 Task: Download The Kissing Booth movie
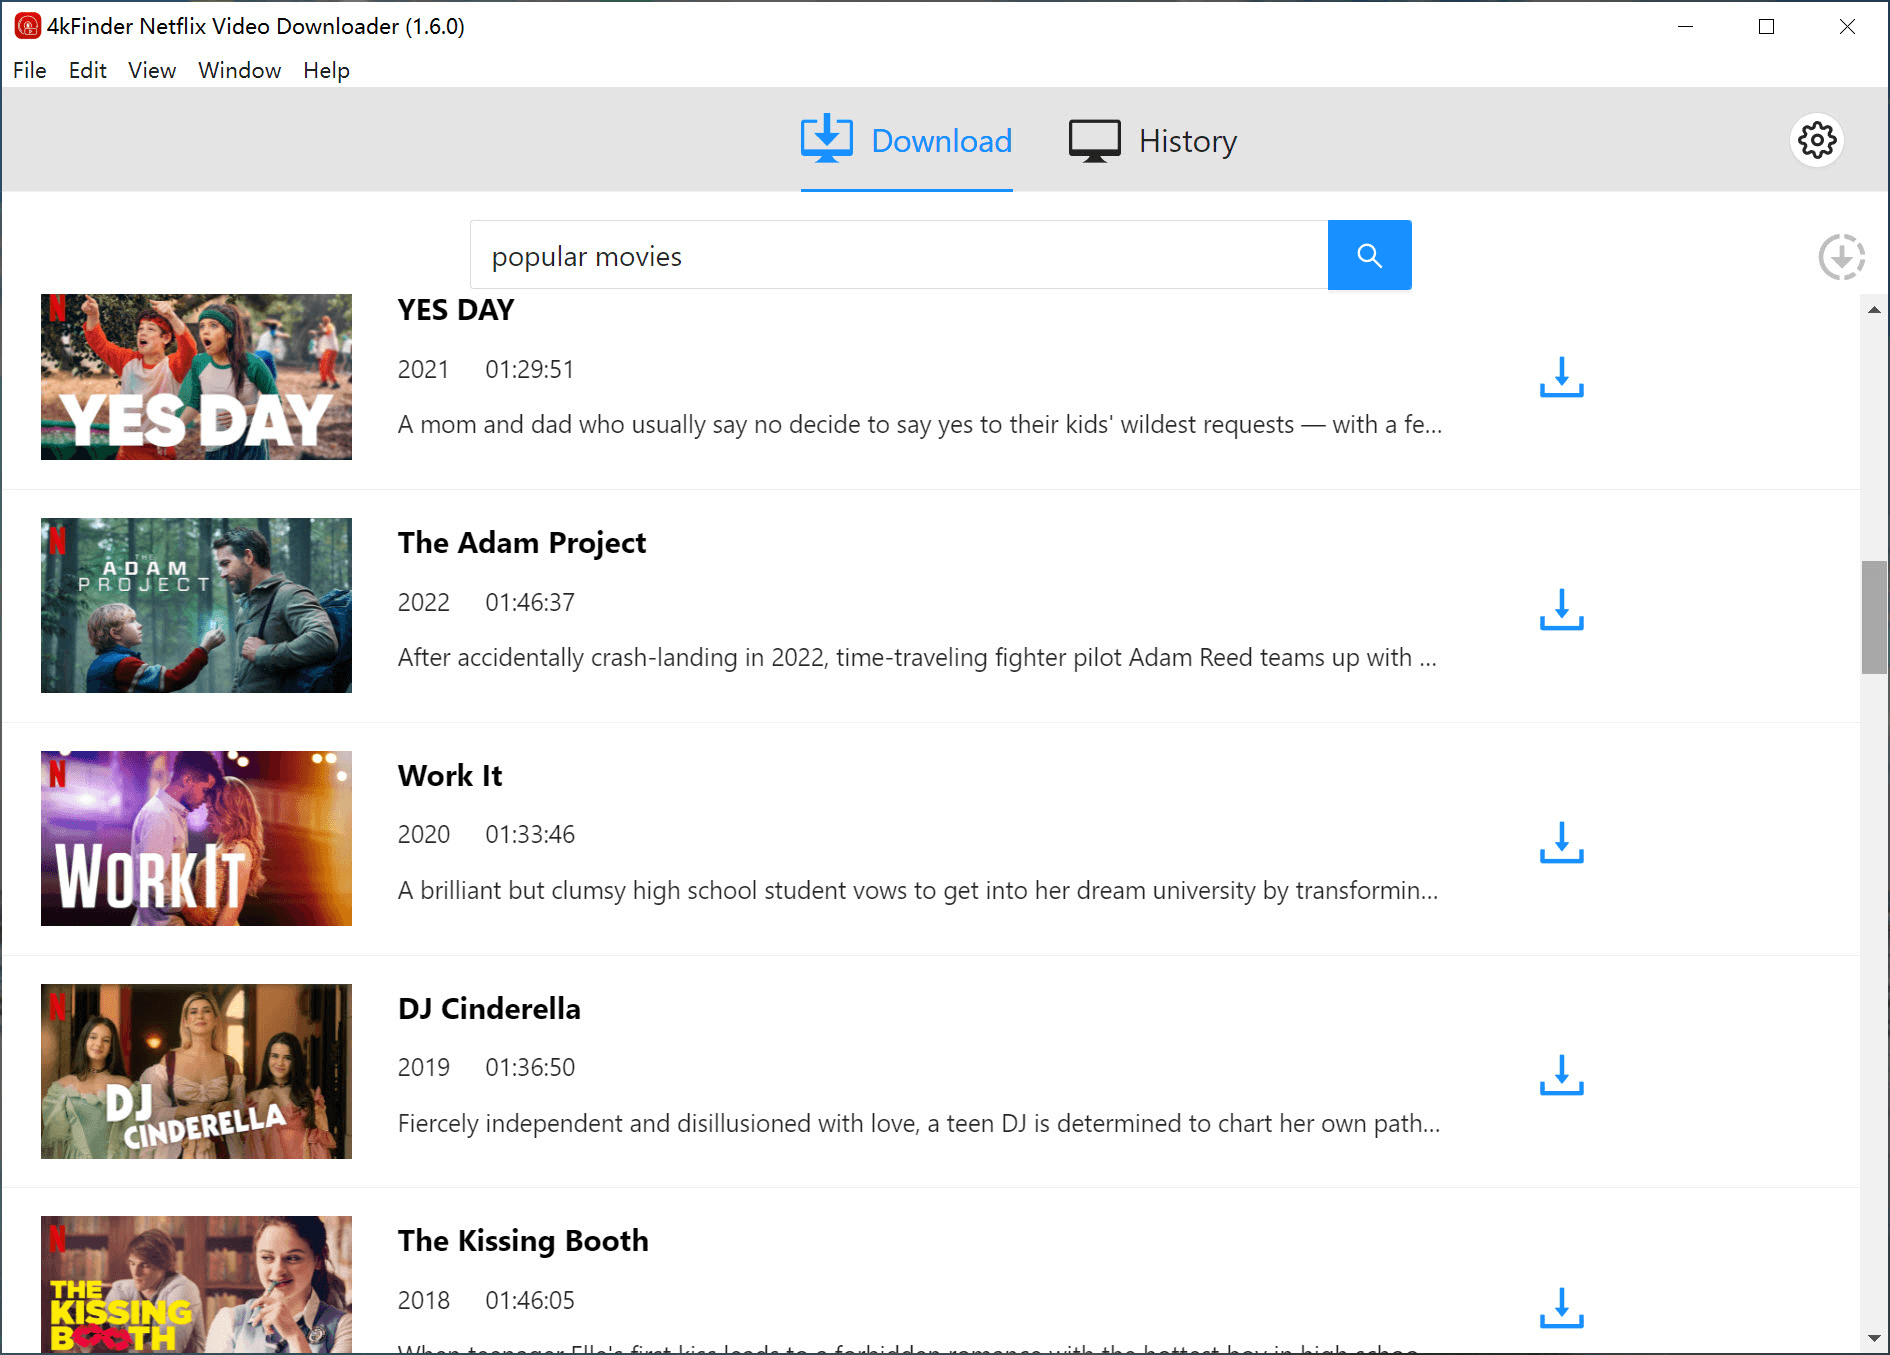1561,1308
